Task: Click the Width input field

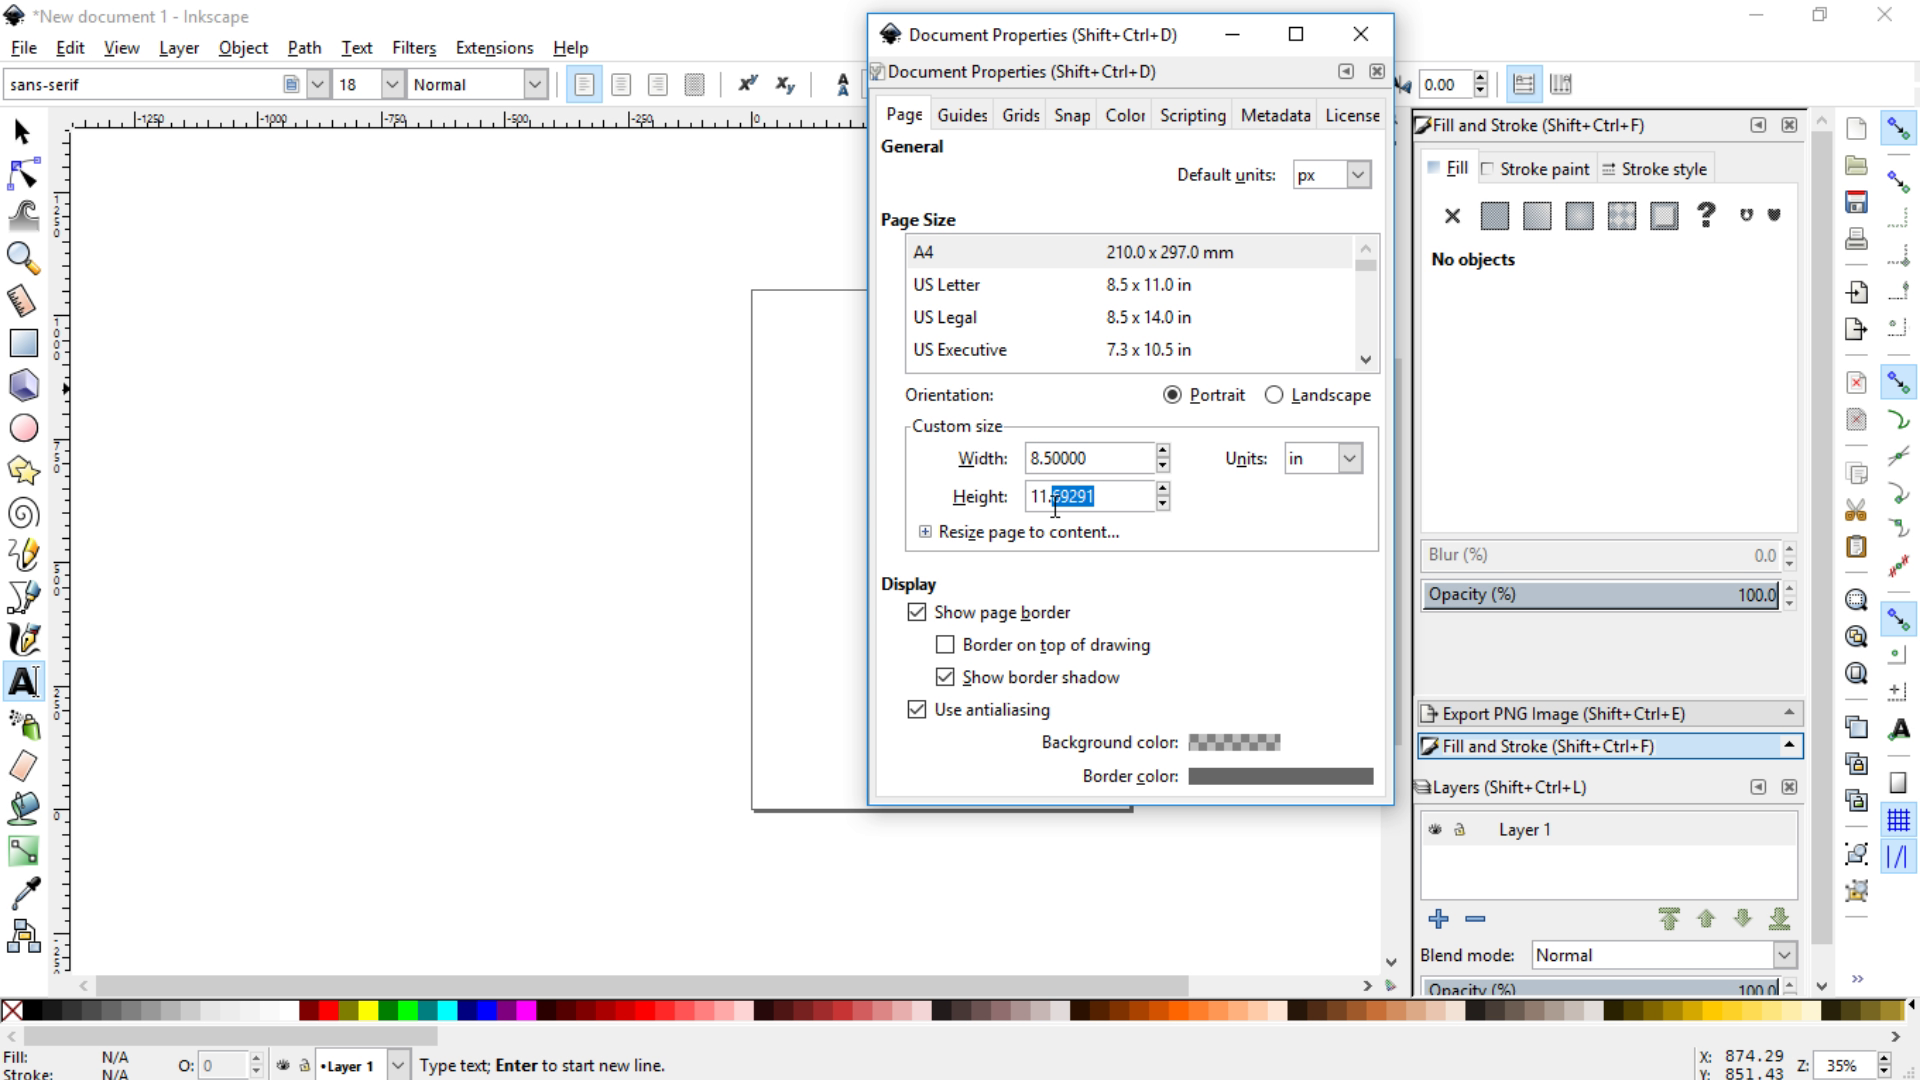Action: [x=1089, y=458]
